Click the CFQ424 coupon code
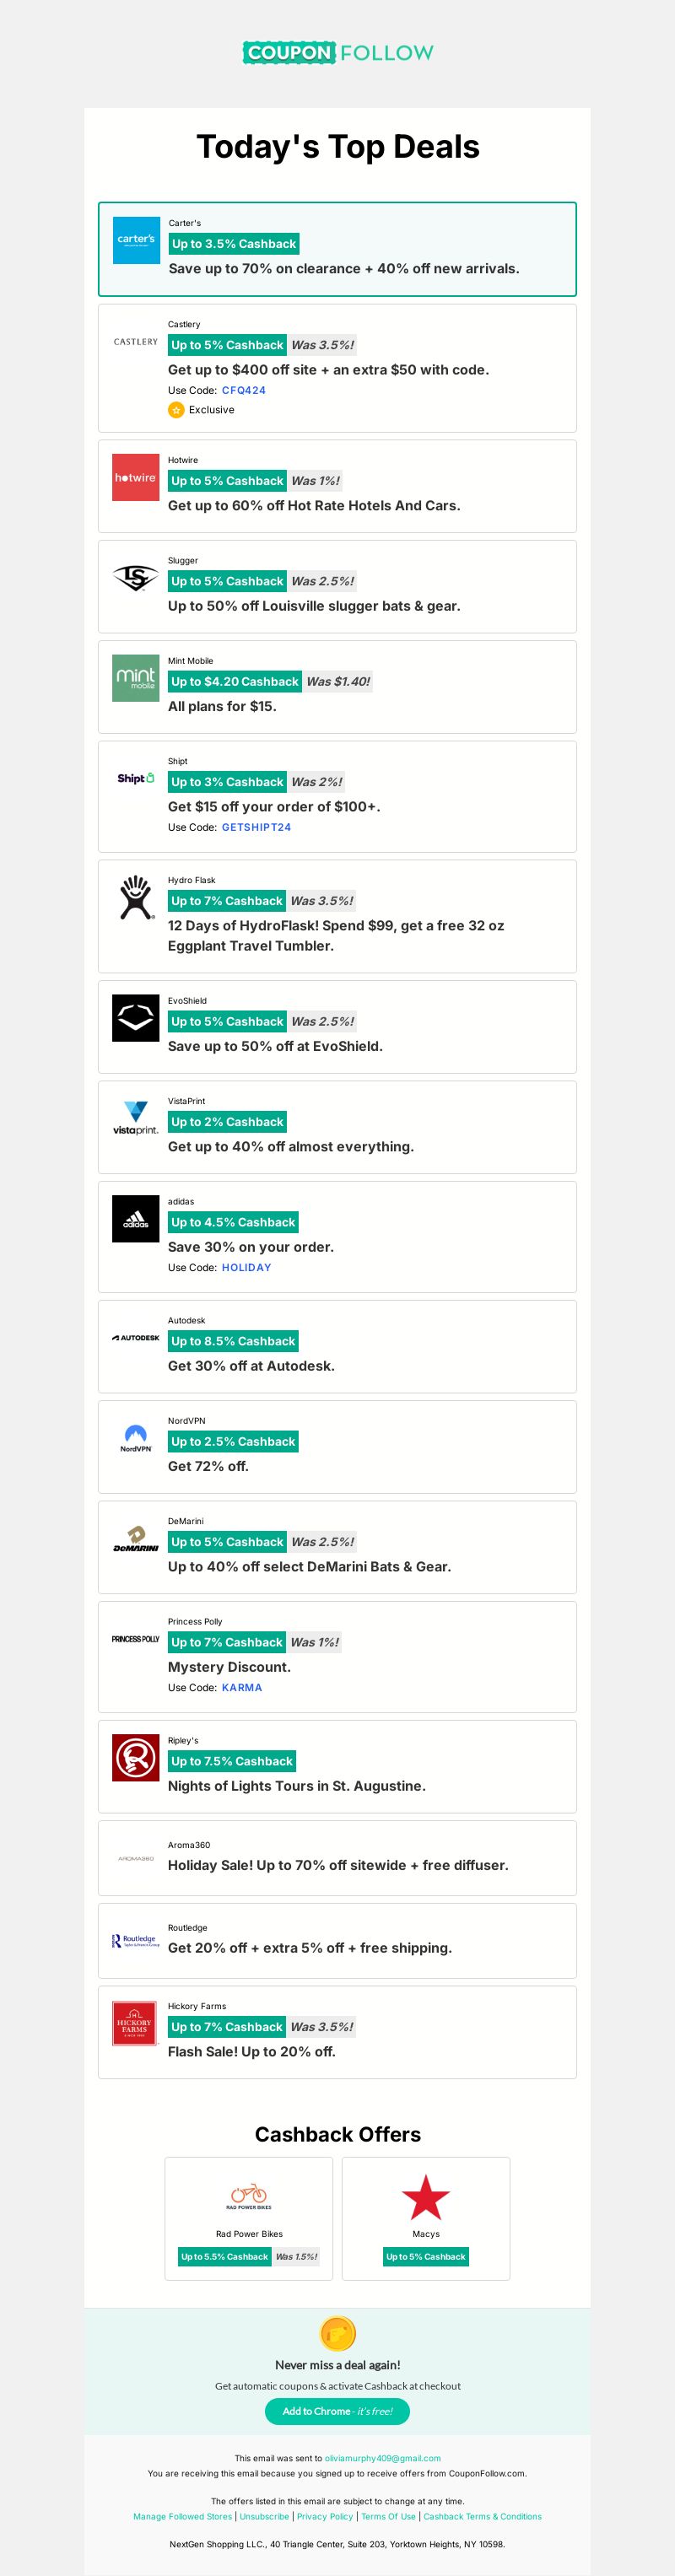Viewport: 675px width, 2576px height. [x=244, y=390]
